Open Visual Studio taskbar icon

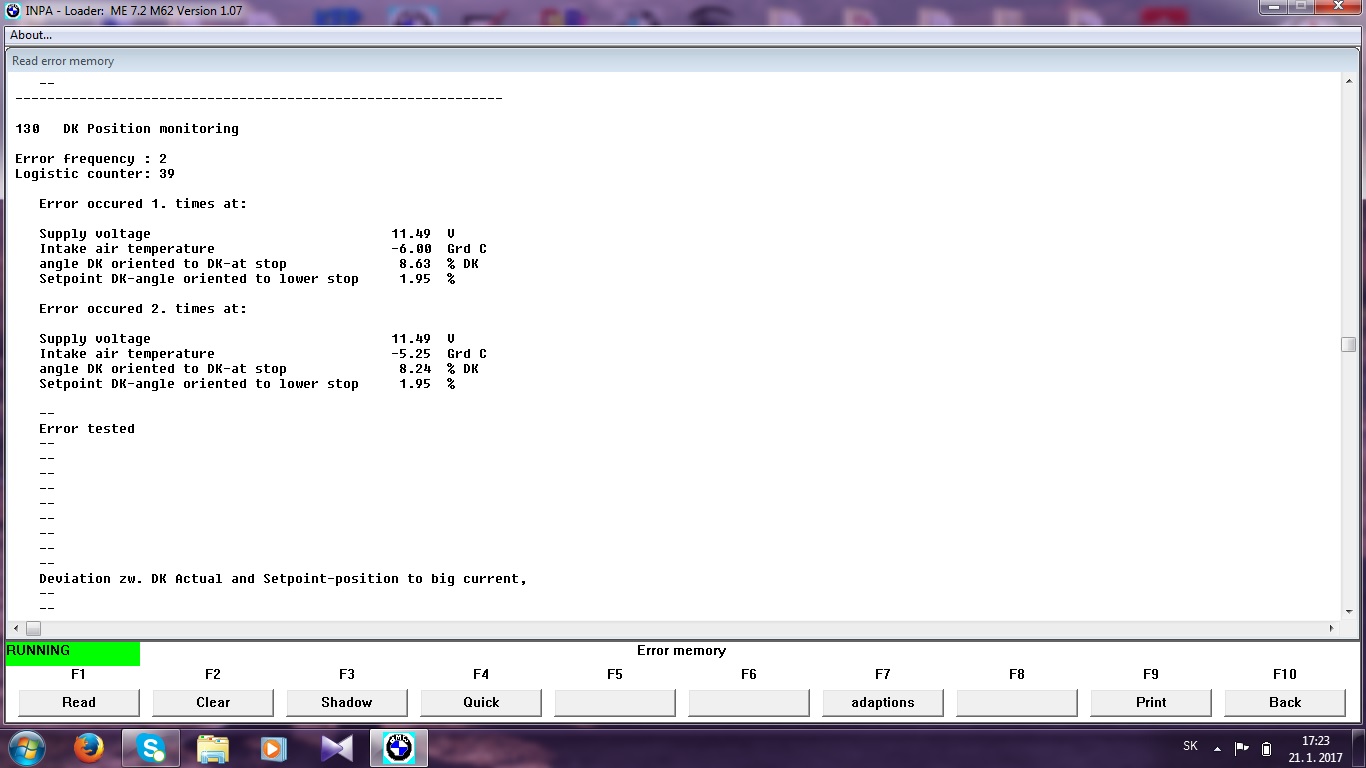(337, 748)
